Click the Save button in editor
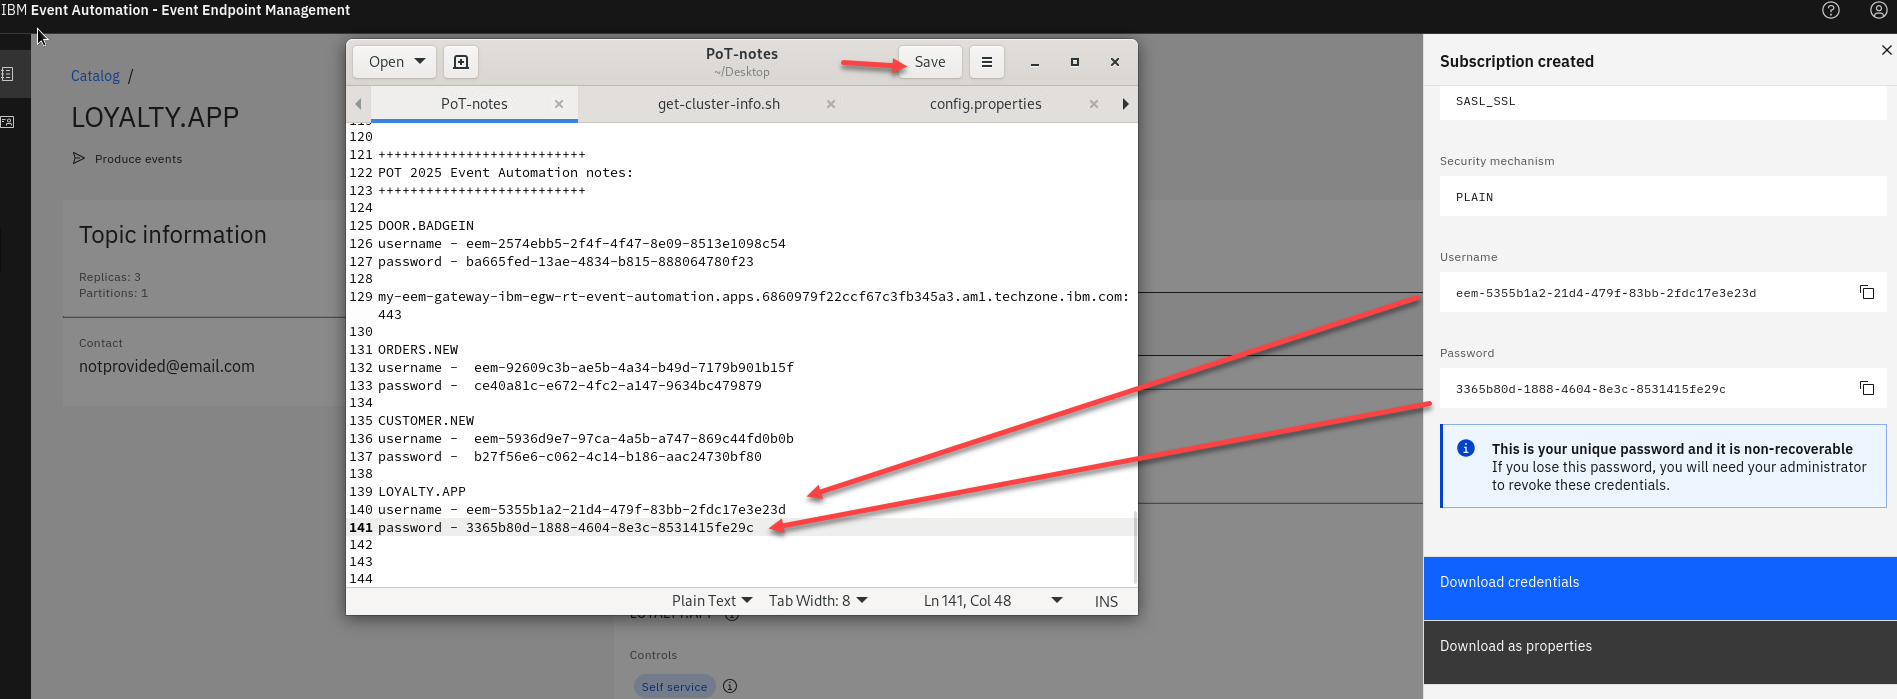Viewport: 1897px width, 699px height. pyautogui.click(x=929, y=62)
